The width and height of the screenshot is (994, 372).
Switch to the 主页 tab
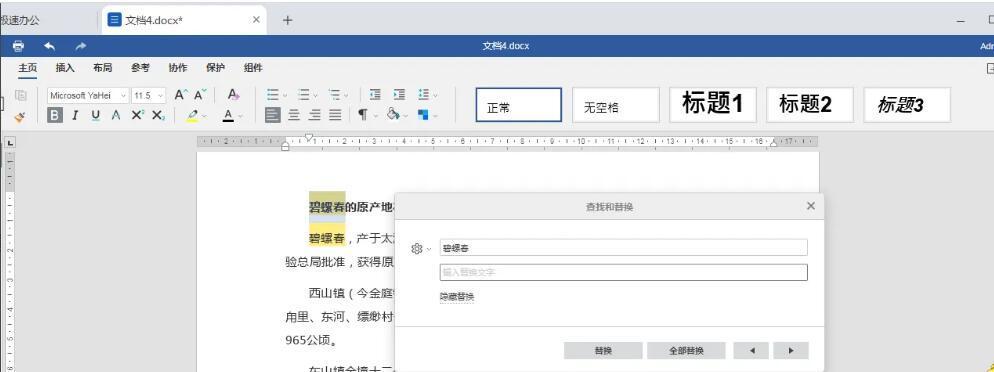[x=27, y=68]
